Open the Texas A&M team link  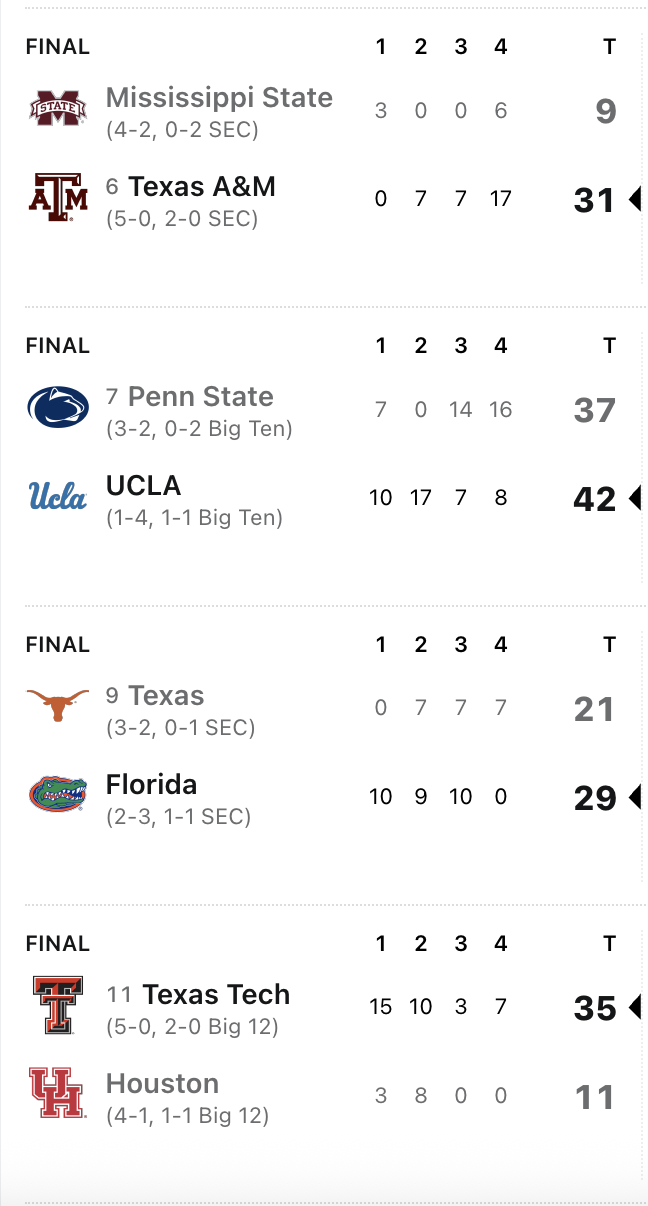202,187
